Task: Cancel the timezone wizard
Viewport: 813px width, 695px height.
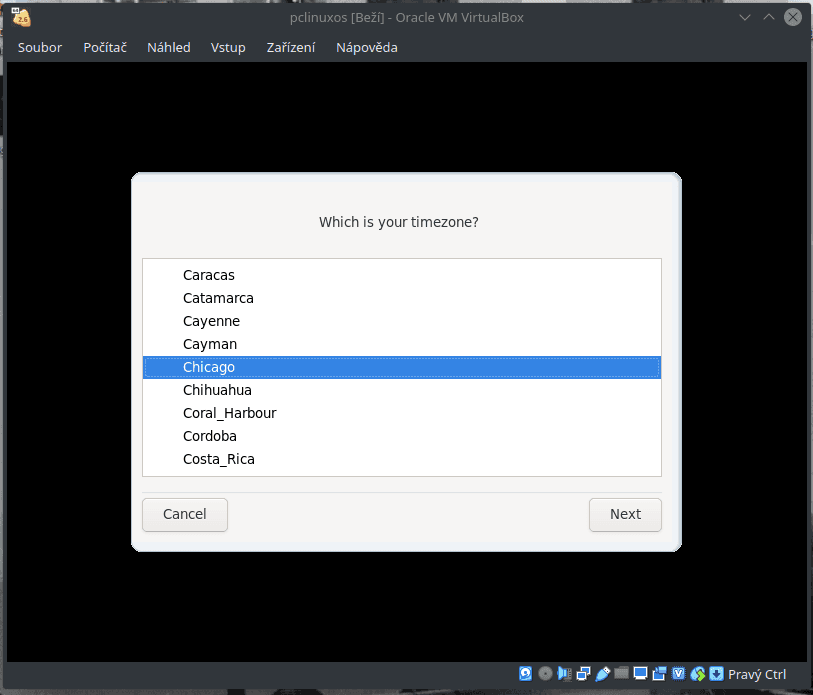Action: (184, 514)
